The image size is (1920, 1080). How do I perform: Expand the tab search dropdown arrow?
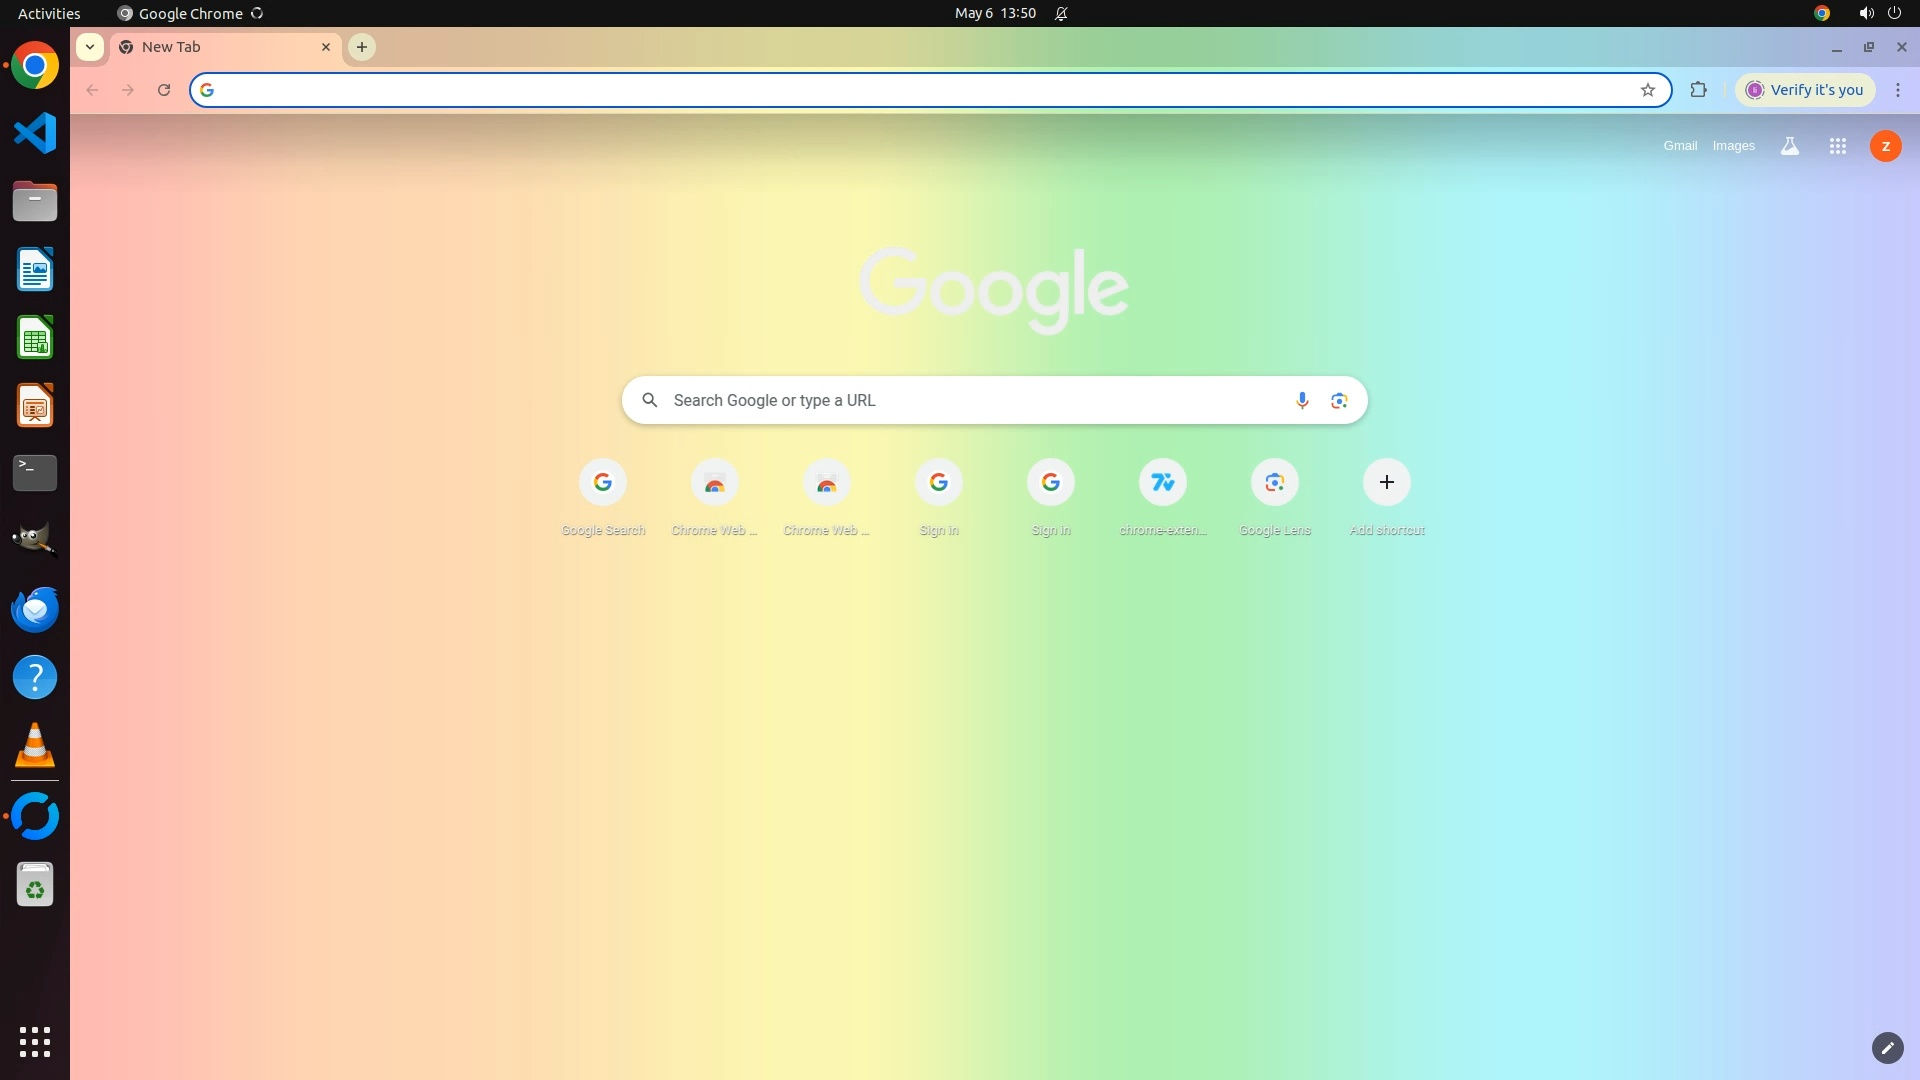(90, 47)
